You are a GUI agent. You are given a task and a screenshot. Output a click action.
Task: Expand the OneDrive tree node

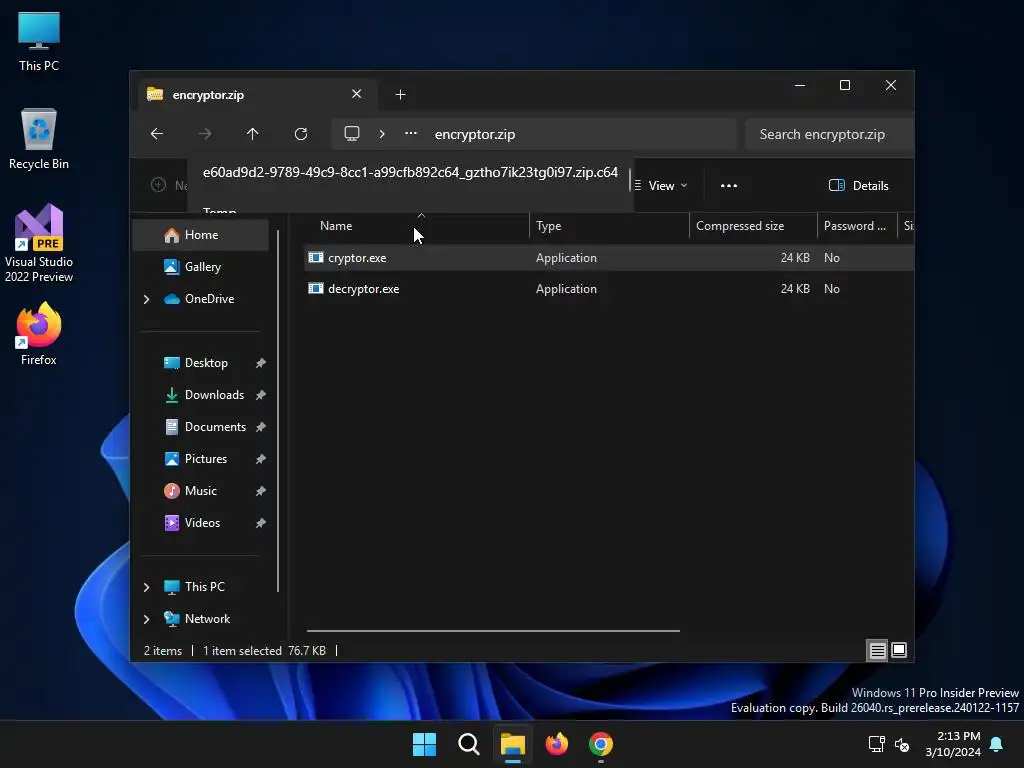[x=146, y=299]
